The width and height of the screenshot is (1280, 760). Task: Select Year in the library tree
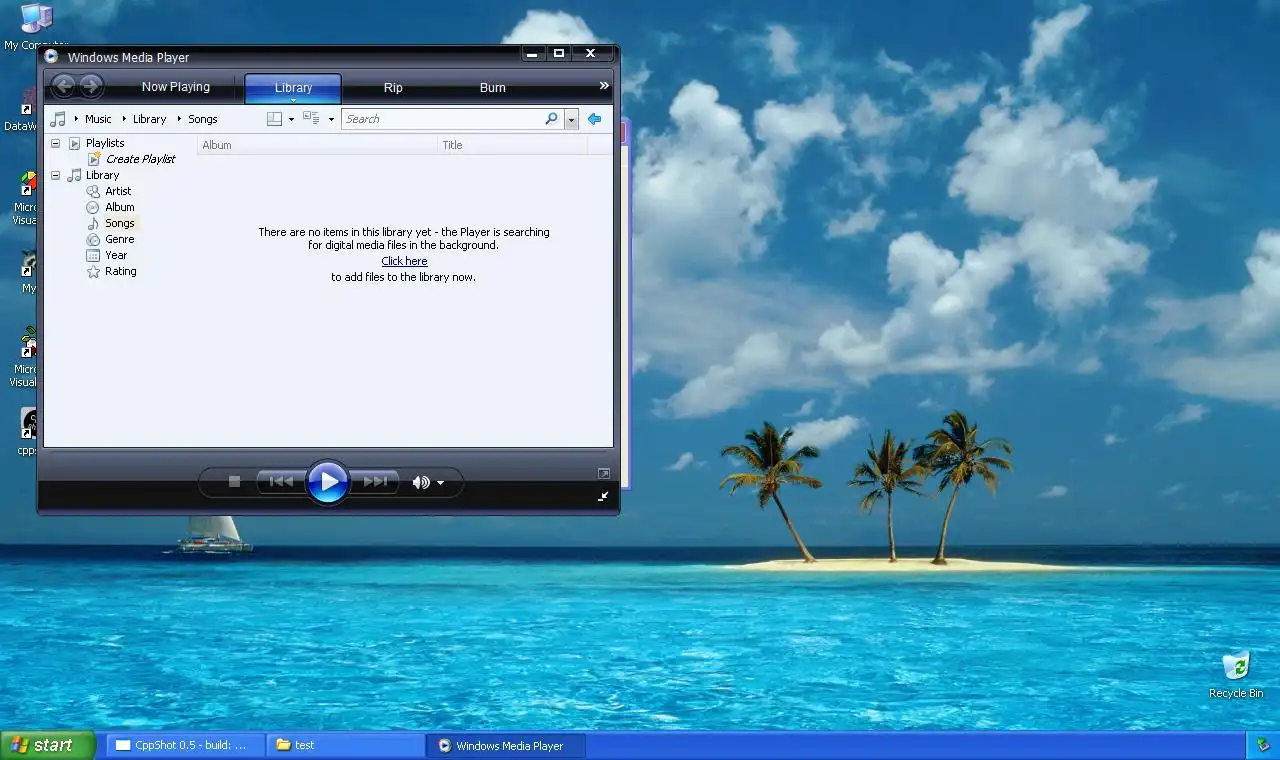pyautogui.click(x=116, y=255)
